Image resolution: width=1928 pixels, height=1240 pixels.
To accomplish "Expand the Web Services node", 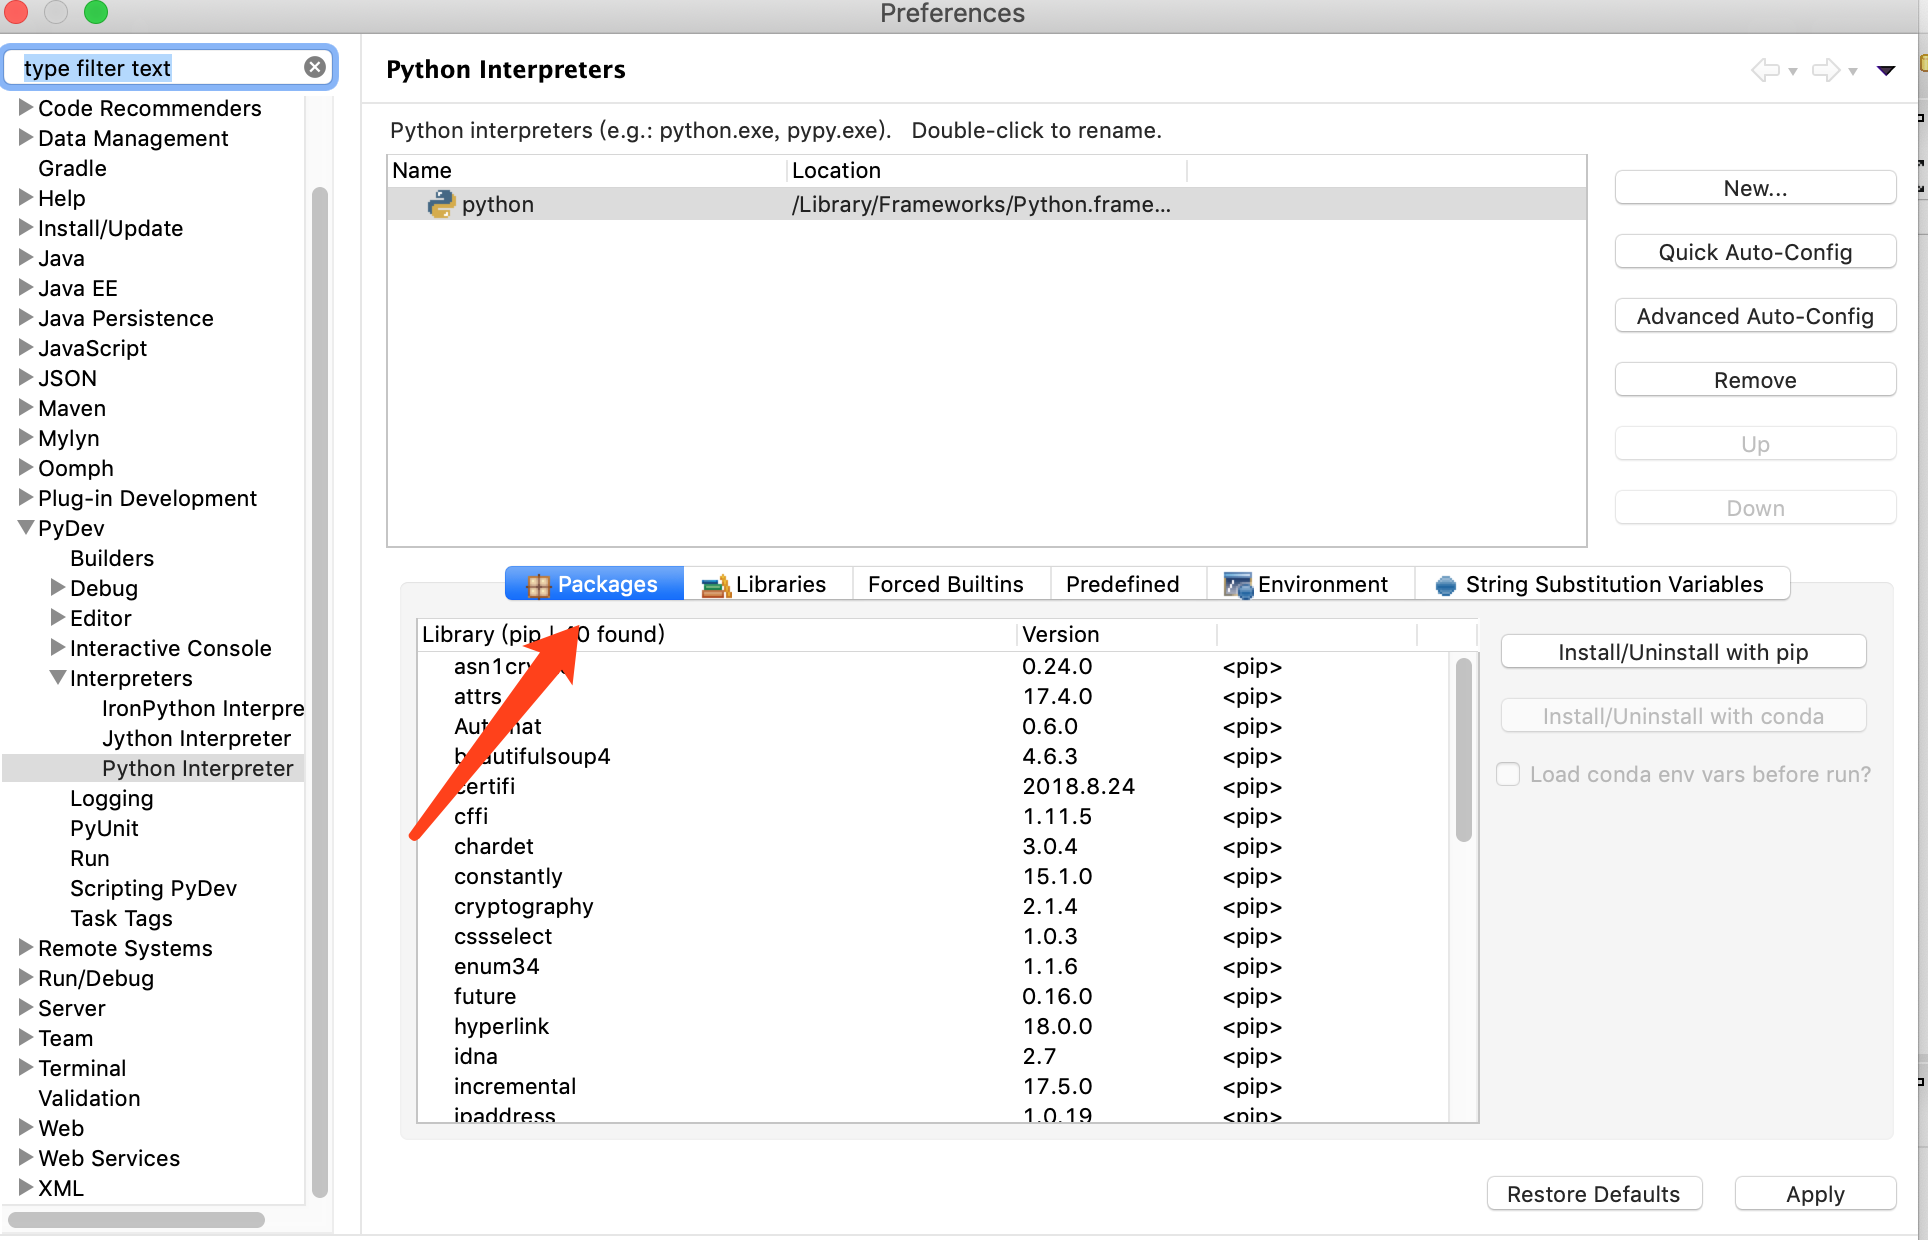I will [x=26, y=1157].
